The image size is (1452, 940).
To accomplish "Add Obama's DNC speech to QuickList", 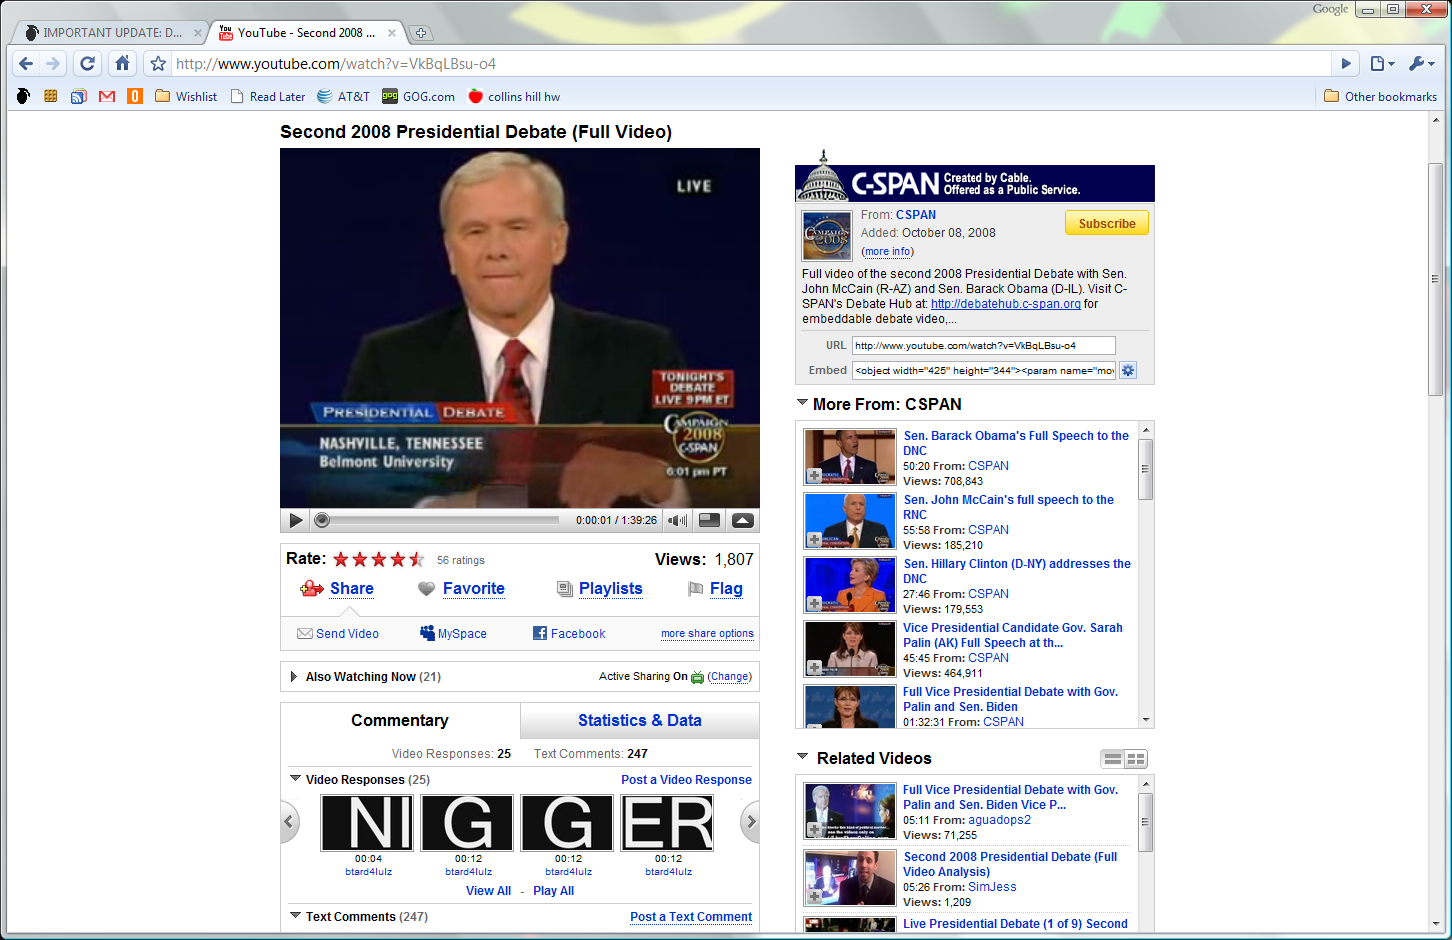I will (x=814, y=476).
